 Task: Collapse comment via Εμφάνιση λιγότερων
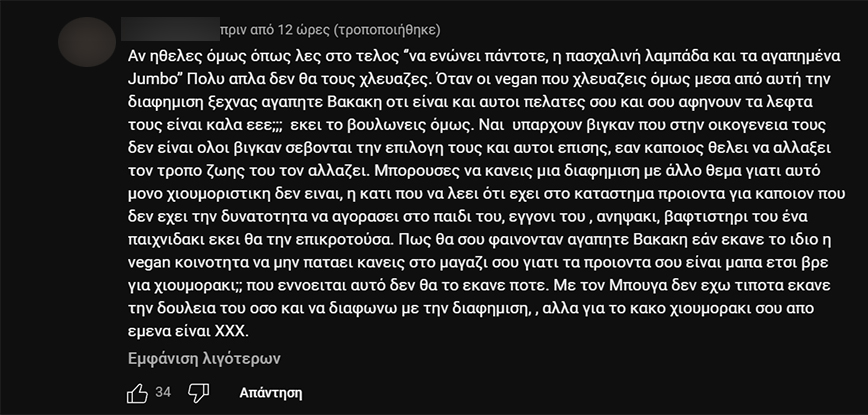point(202,358)
